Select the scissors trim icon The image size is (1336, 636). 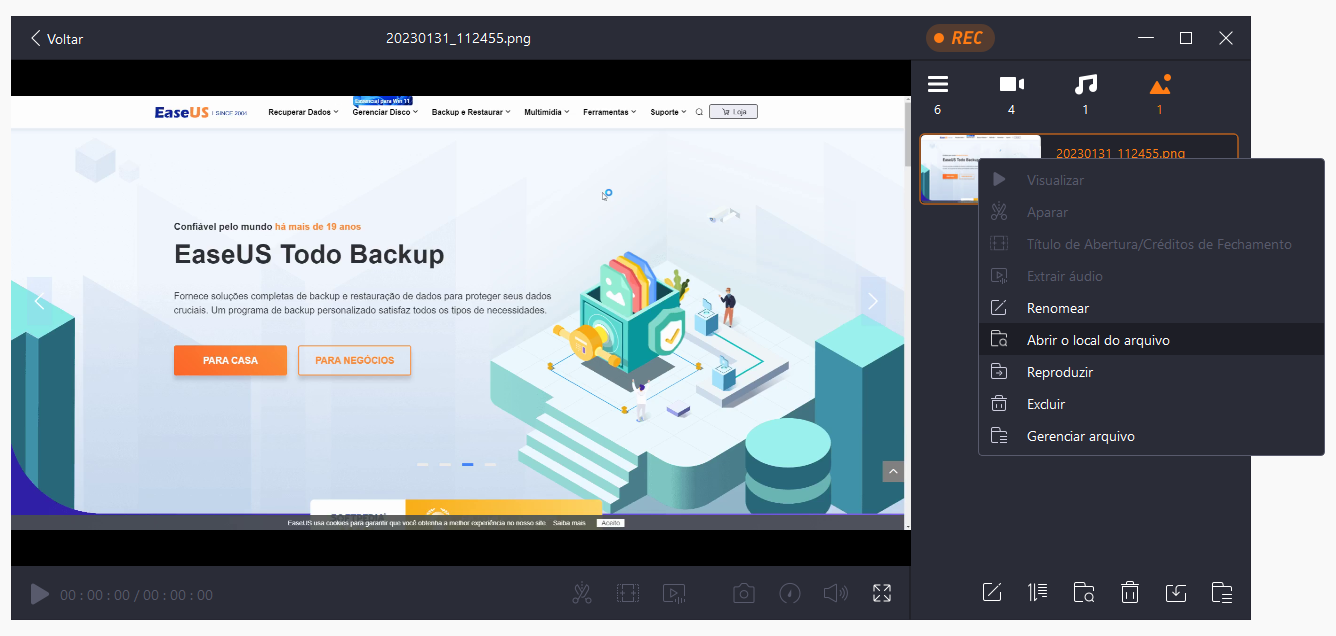tap(582, 593)
